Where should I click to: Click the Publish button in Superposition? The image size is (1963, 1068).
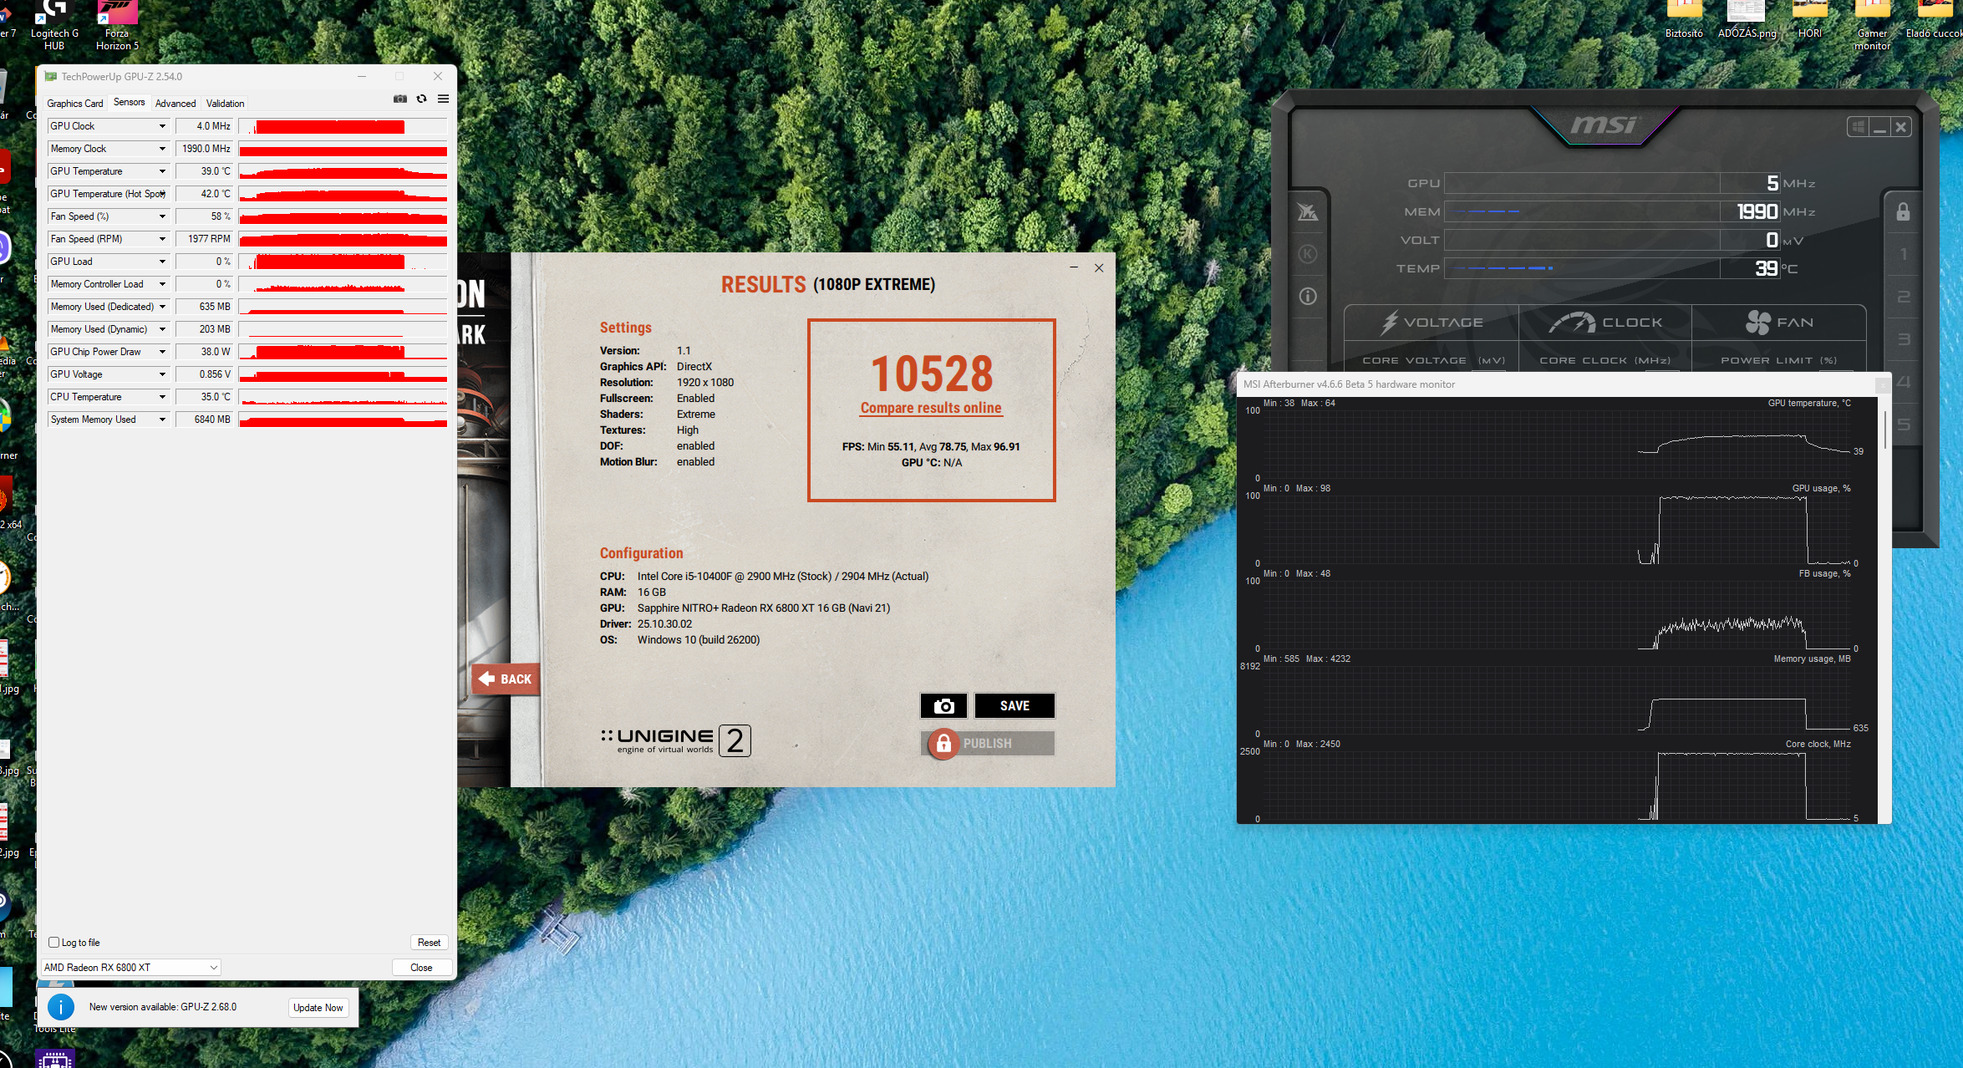coord(987,743)
